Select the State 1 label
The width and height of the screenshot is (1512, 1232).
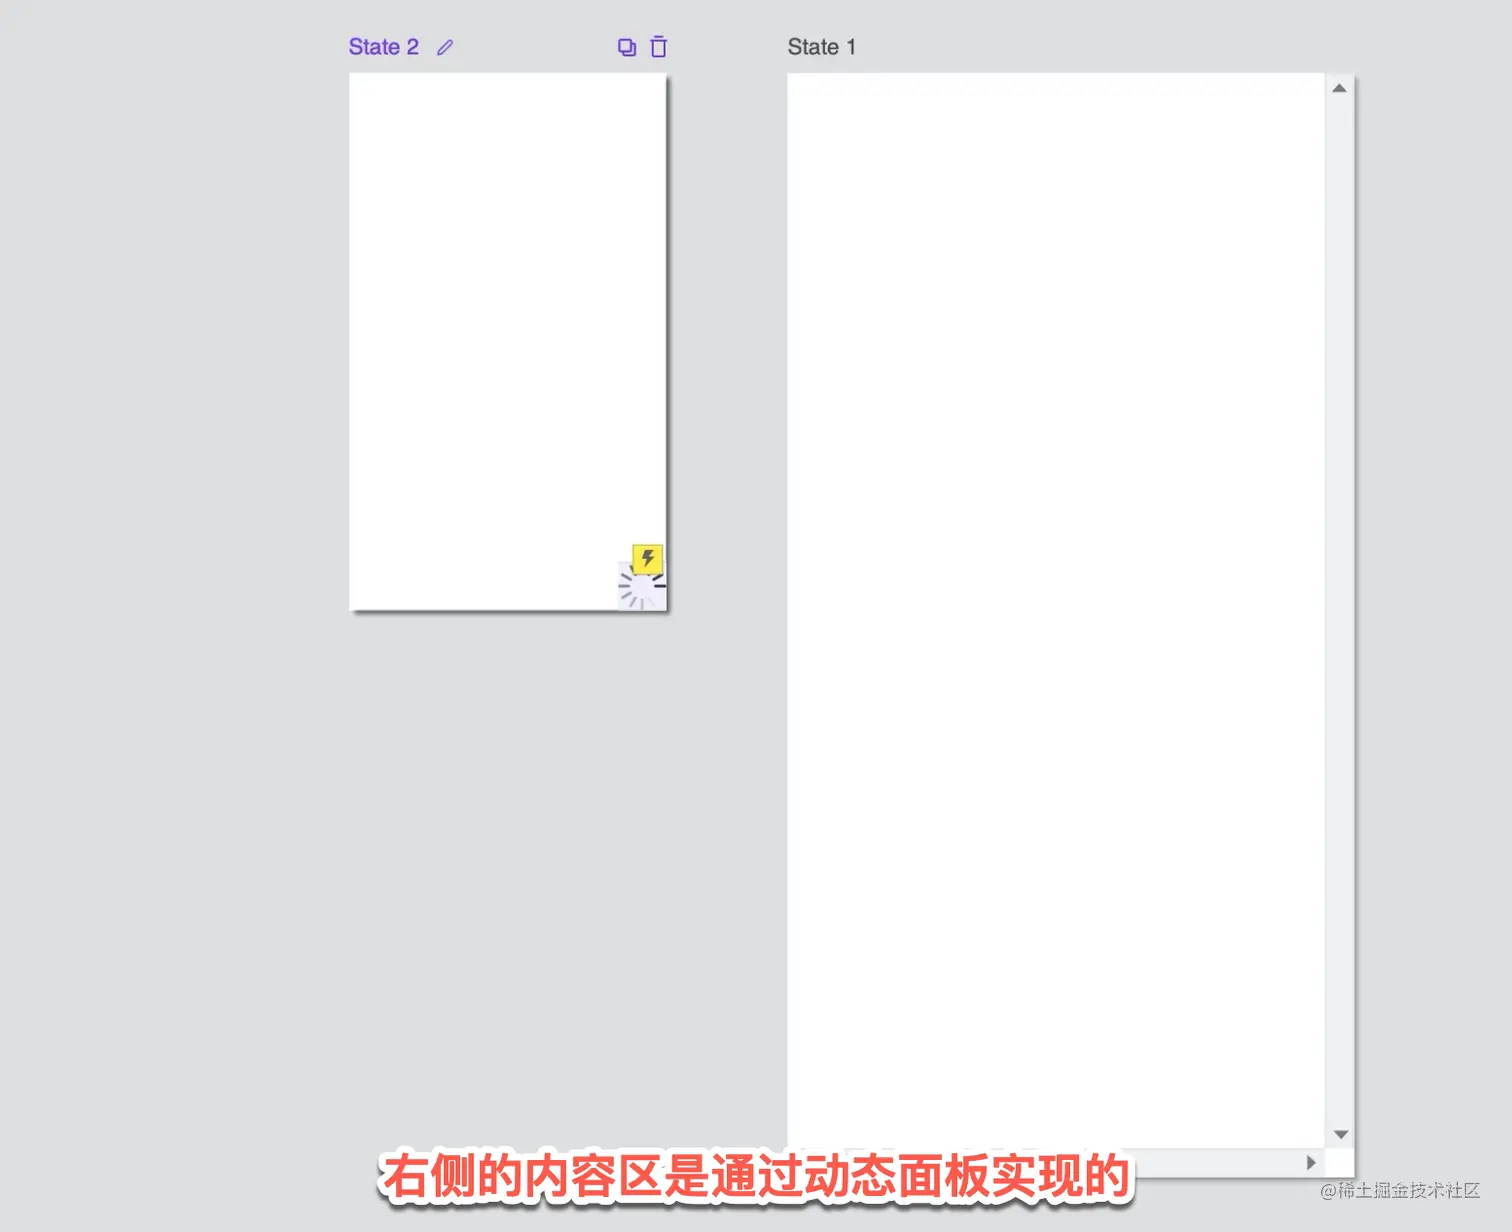[x=822, y=47]
